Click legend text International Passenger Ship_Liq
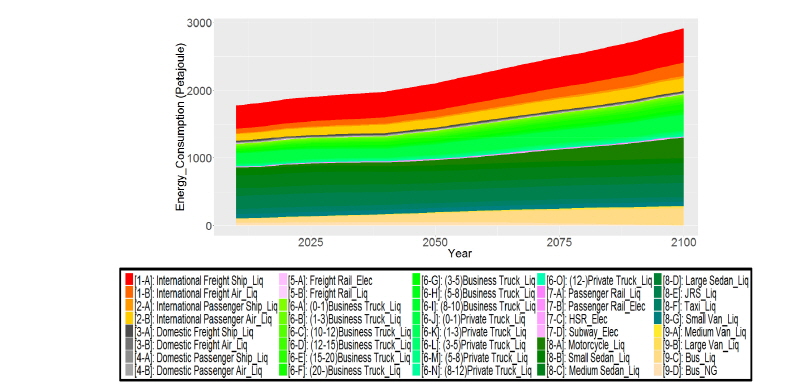The height and width of the screenshot is (391, 800). coord(217,306)
